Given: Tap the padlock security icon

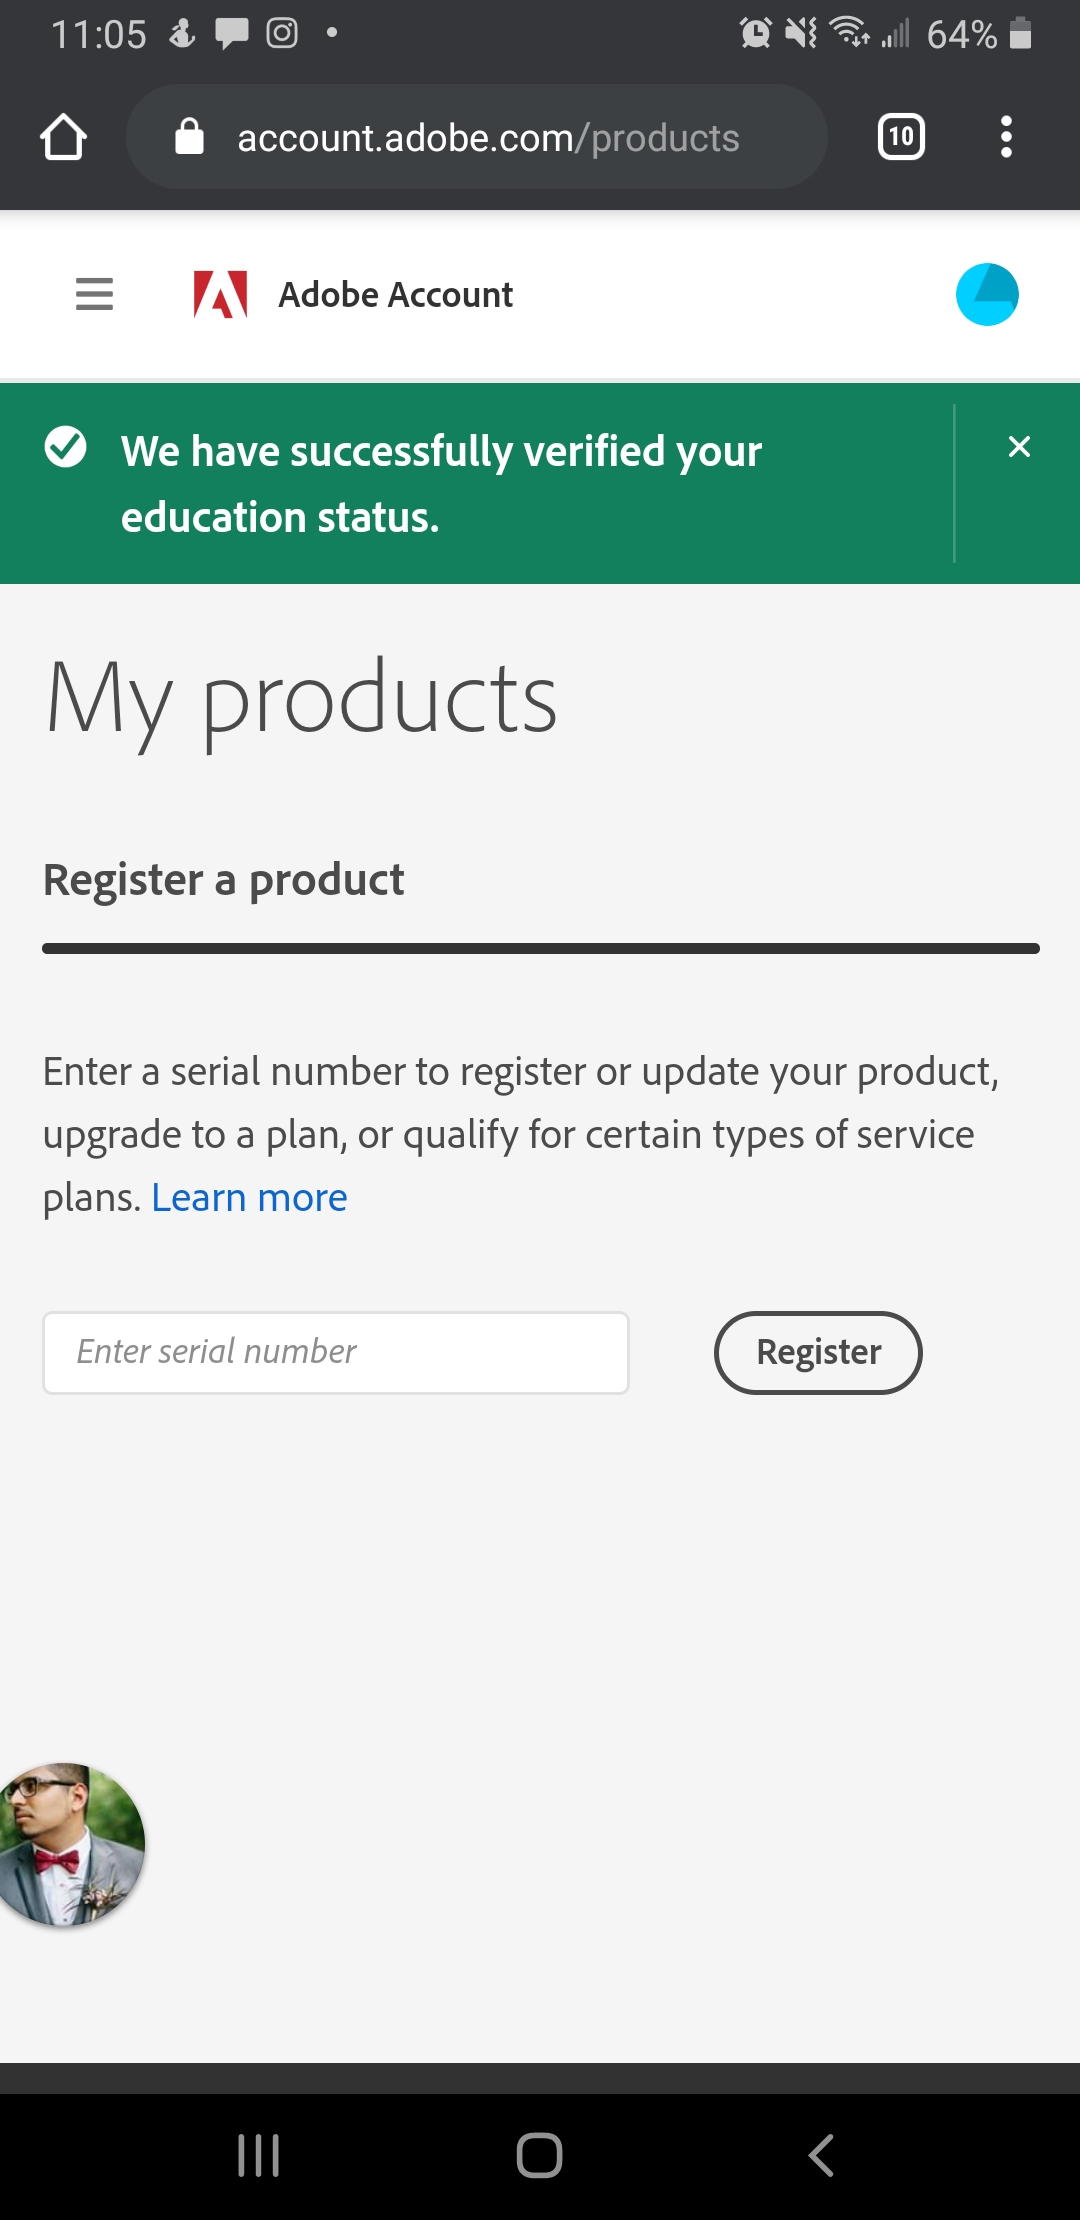Looking at the screenshot, I should click(x=190, y=137).
